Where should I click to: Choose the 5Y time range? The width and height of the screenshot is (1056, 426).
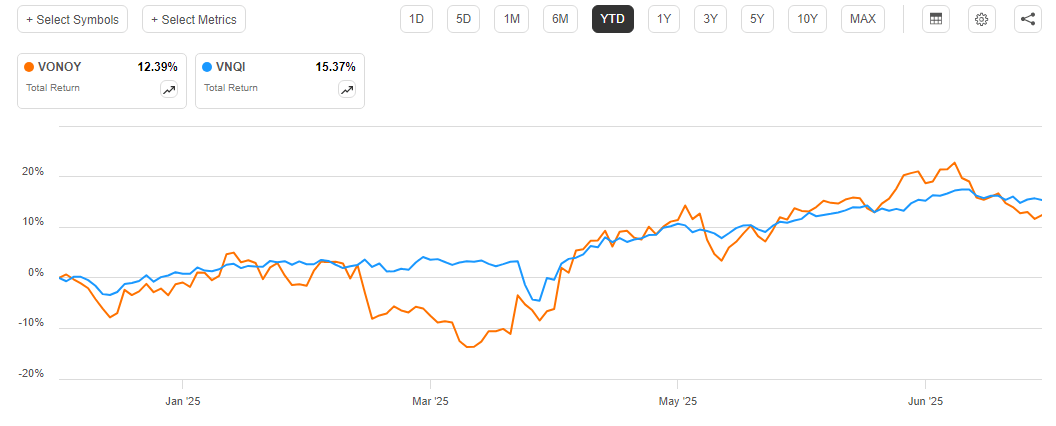tap(757, 19)
